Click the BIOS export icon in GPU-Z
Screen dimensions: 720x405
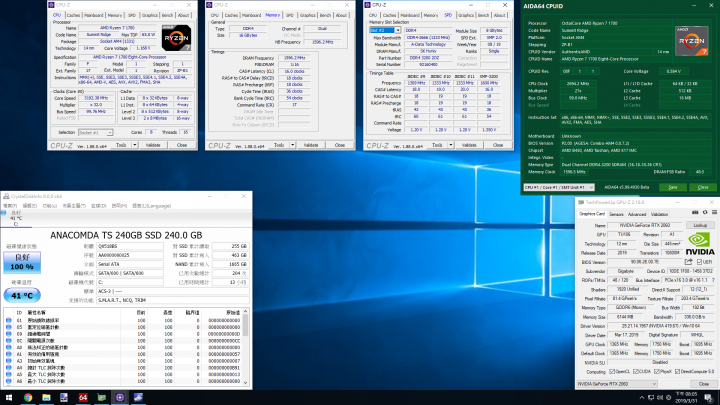tap(688, 262)
